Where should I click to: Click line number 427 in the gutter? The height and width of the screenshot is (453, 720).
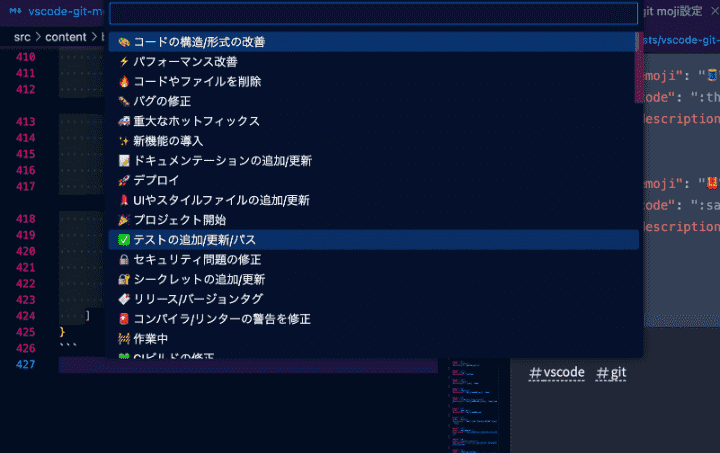tap(26, 365)
